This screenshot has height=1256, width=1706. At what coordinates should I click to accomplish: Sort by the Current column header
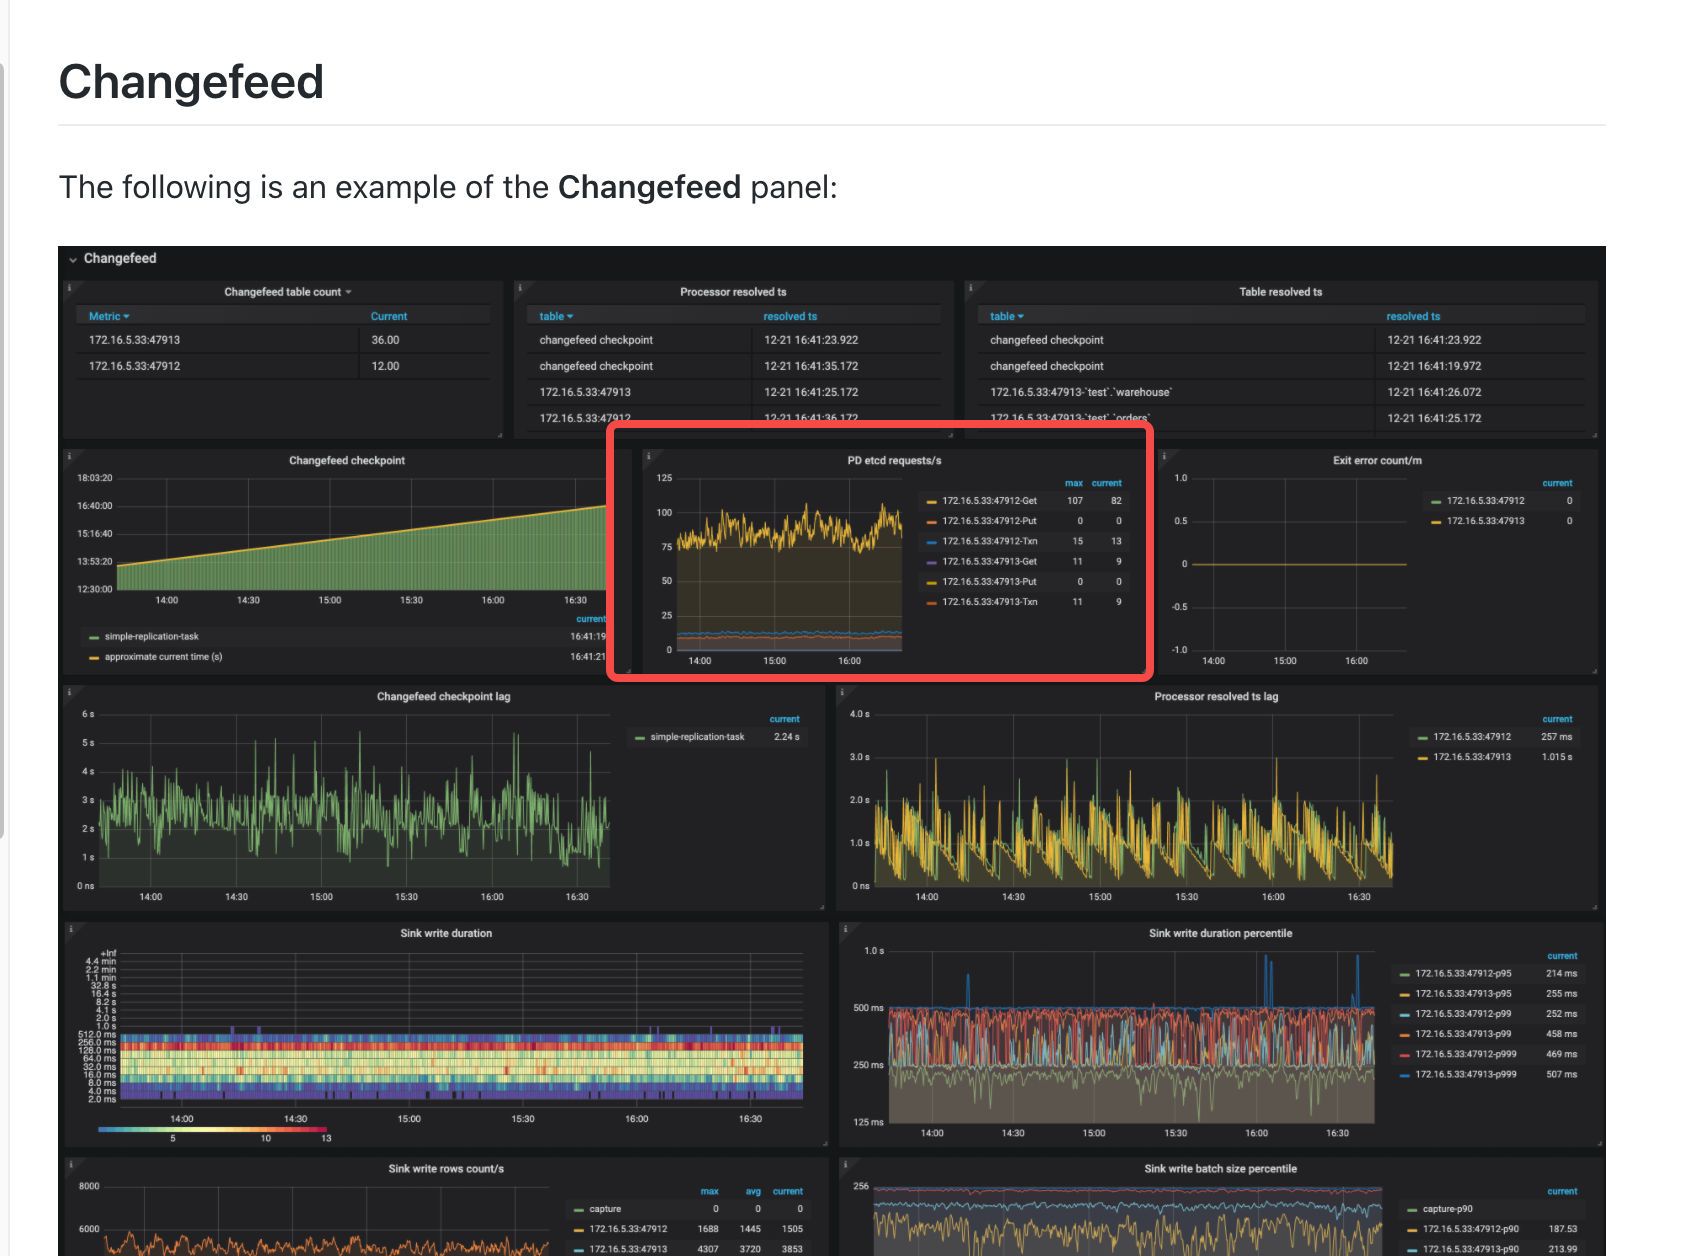(x=389, y=315)
